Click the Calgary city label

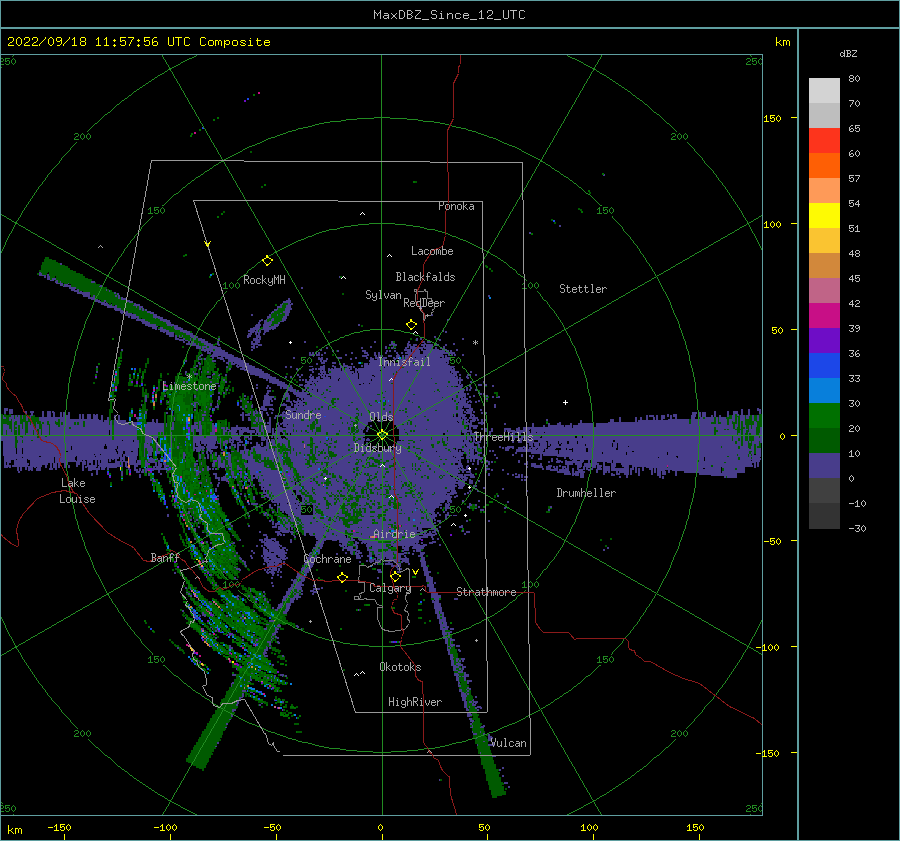click(390, 588)
